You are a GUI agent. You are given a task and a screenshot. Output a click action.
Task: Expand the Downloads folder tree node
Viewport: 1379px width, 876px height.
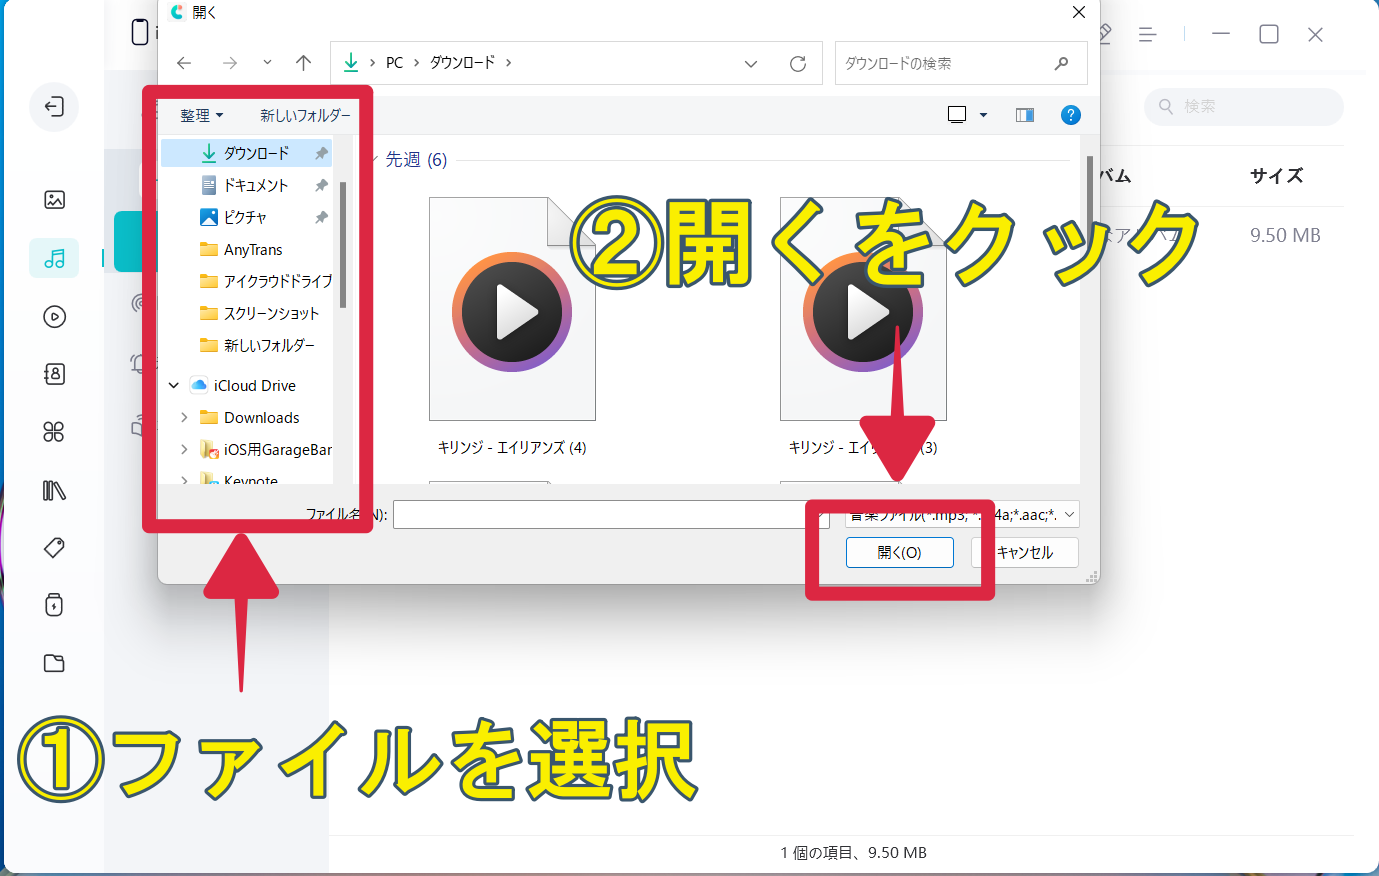point(184,418)
